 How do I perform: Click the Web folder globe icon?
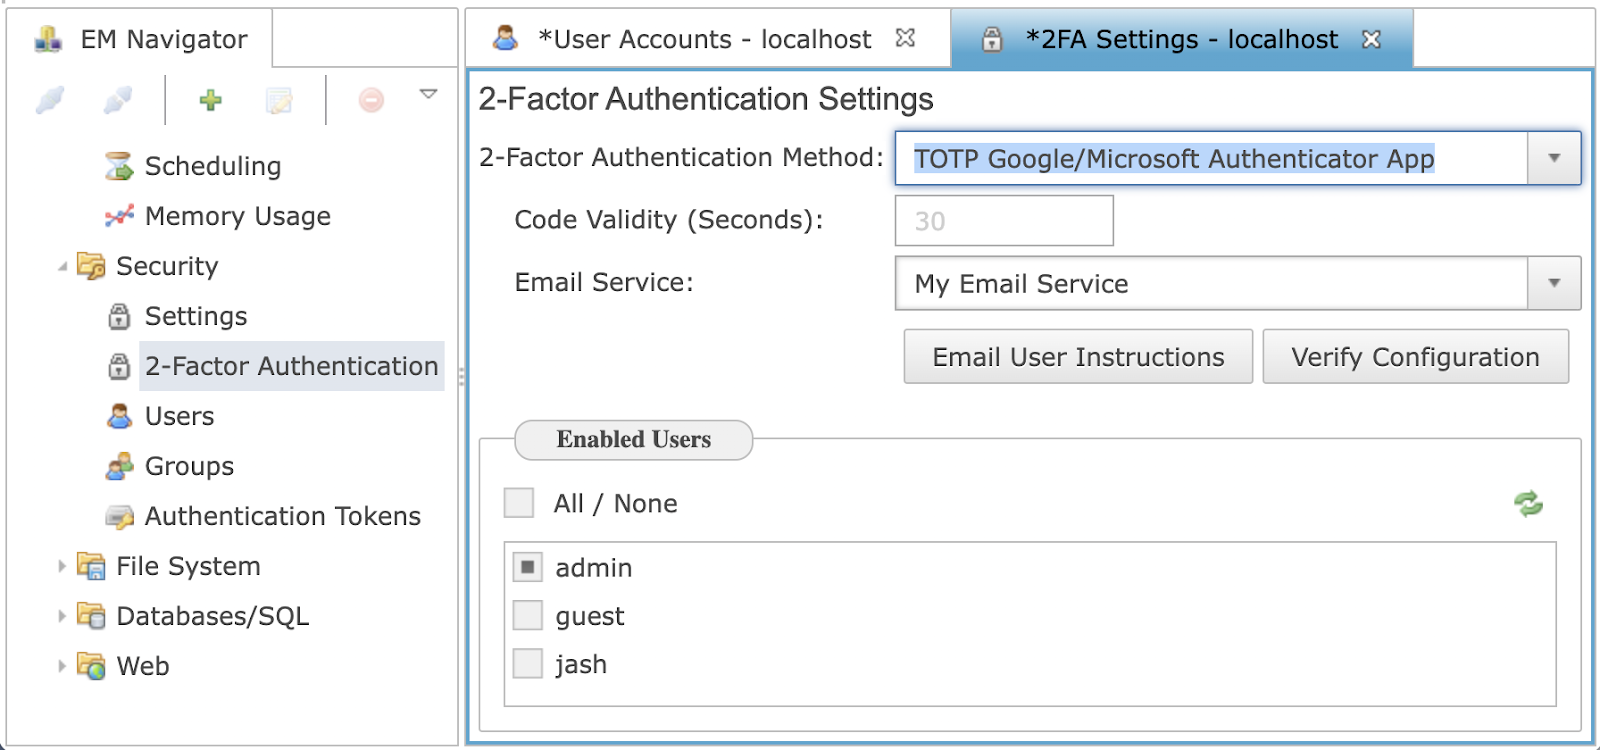coord(91,666)
